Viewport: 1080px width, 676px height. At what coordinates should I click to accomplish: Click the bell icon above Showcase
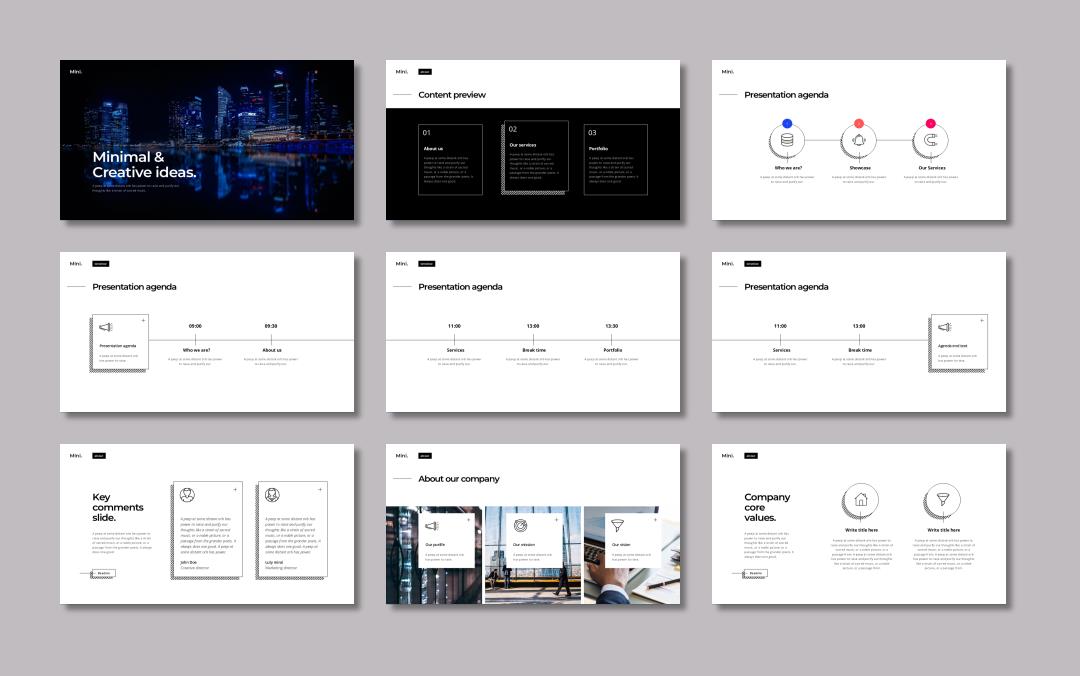(x=859, y=141)
